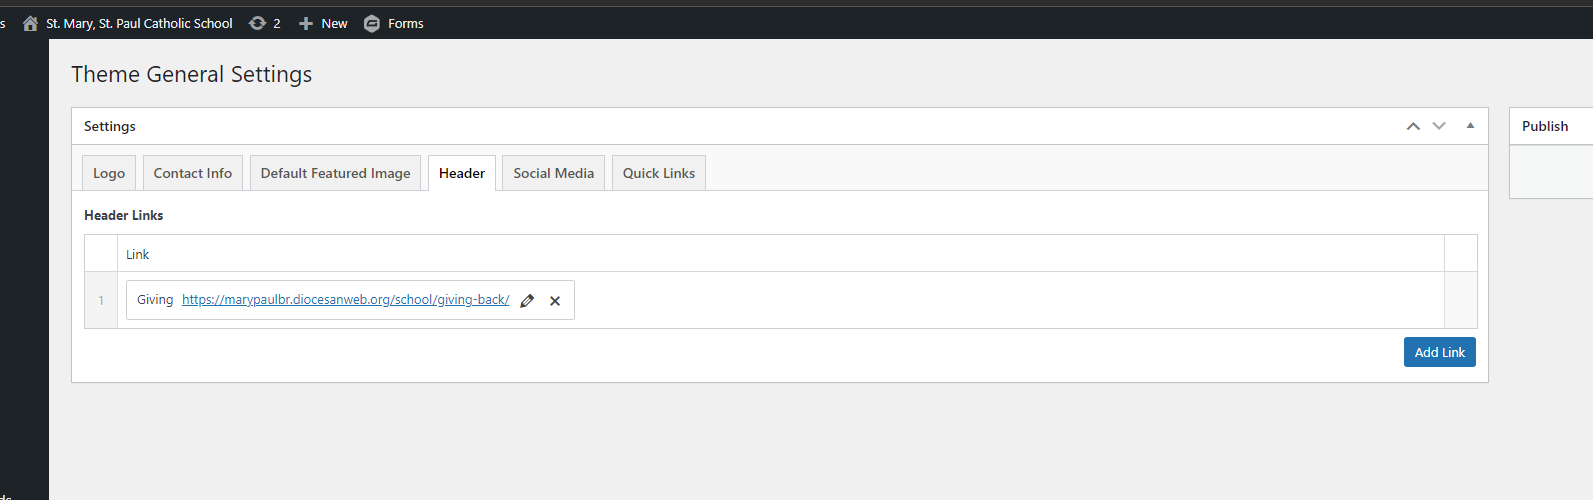Go to the Social Media tab
The image size is (1593, 500).
coord(553,173)
